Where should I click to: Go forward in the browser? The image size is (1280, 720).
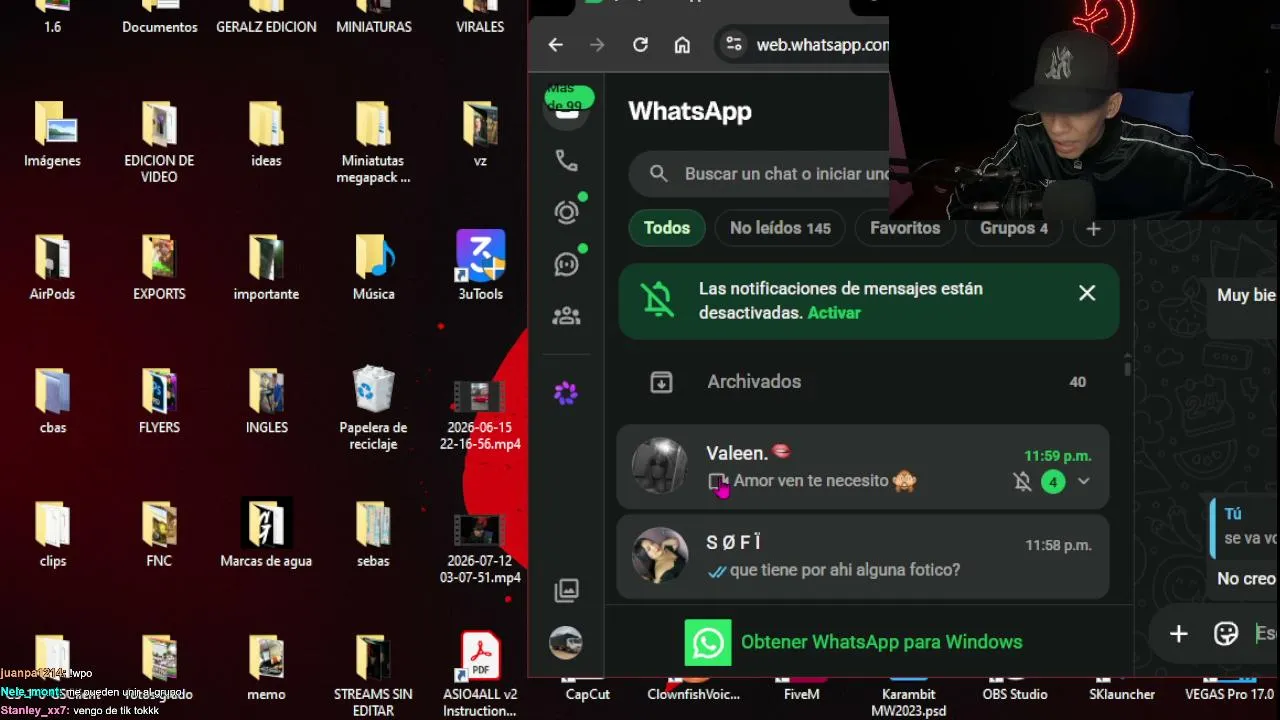598,44
